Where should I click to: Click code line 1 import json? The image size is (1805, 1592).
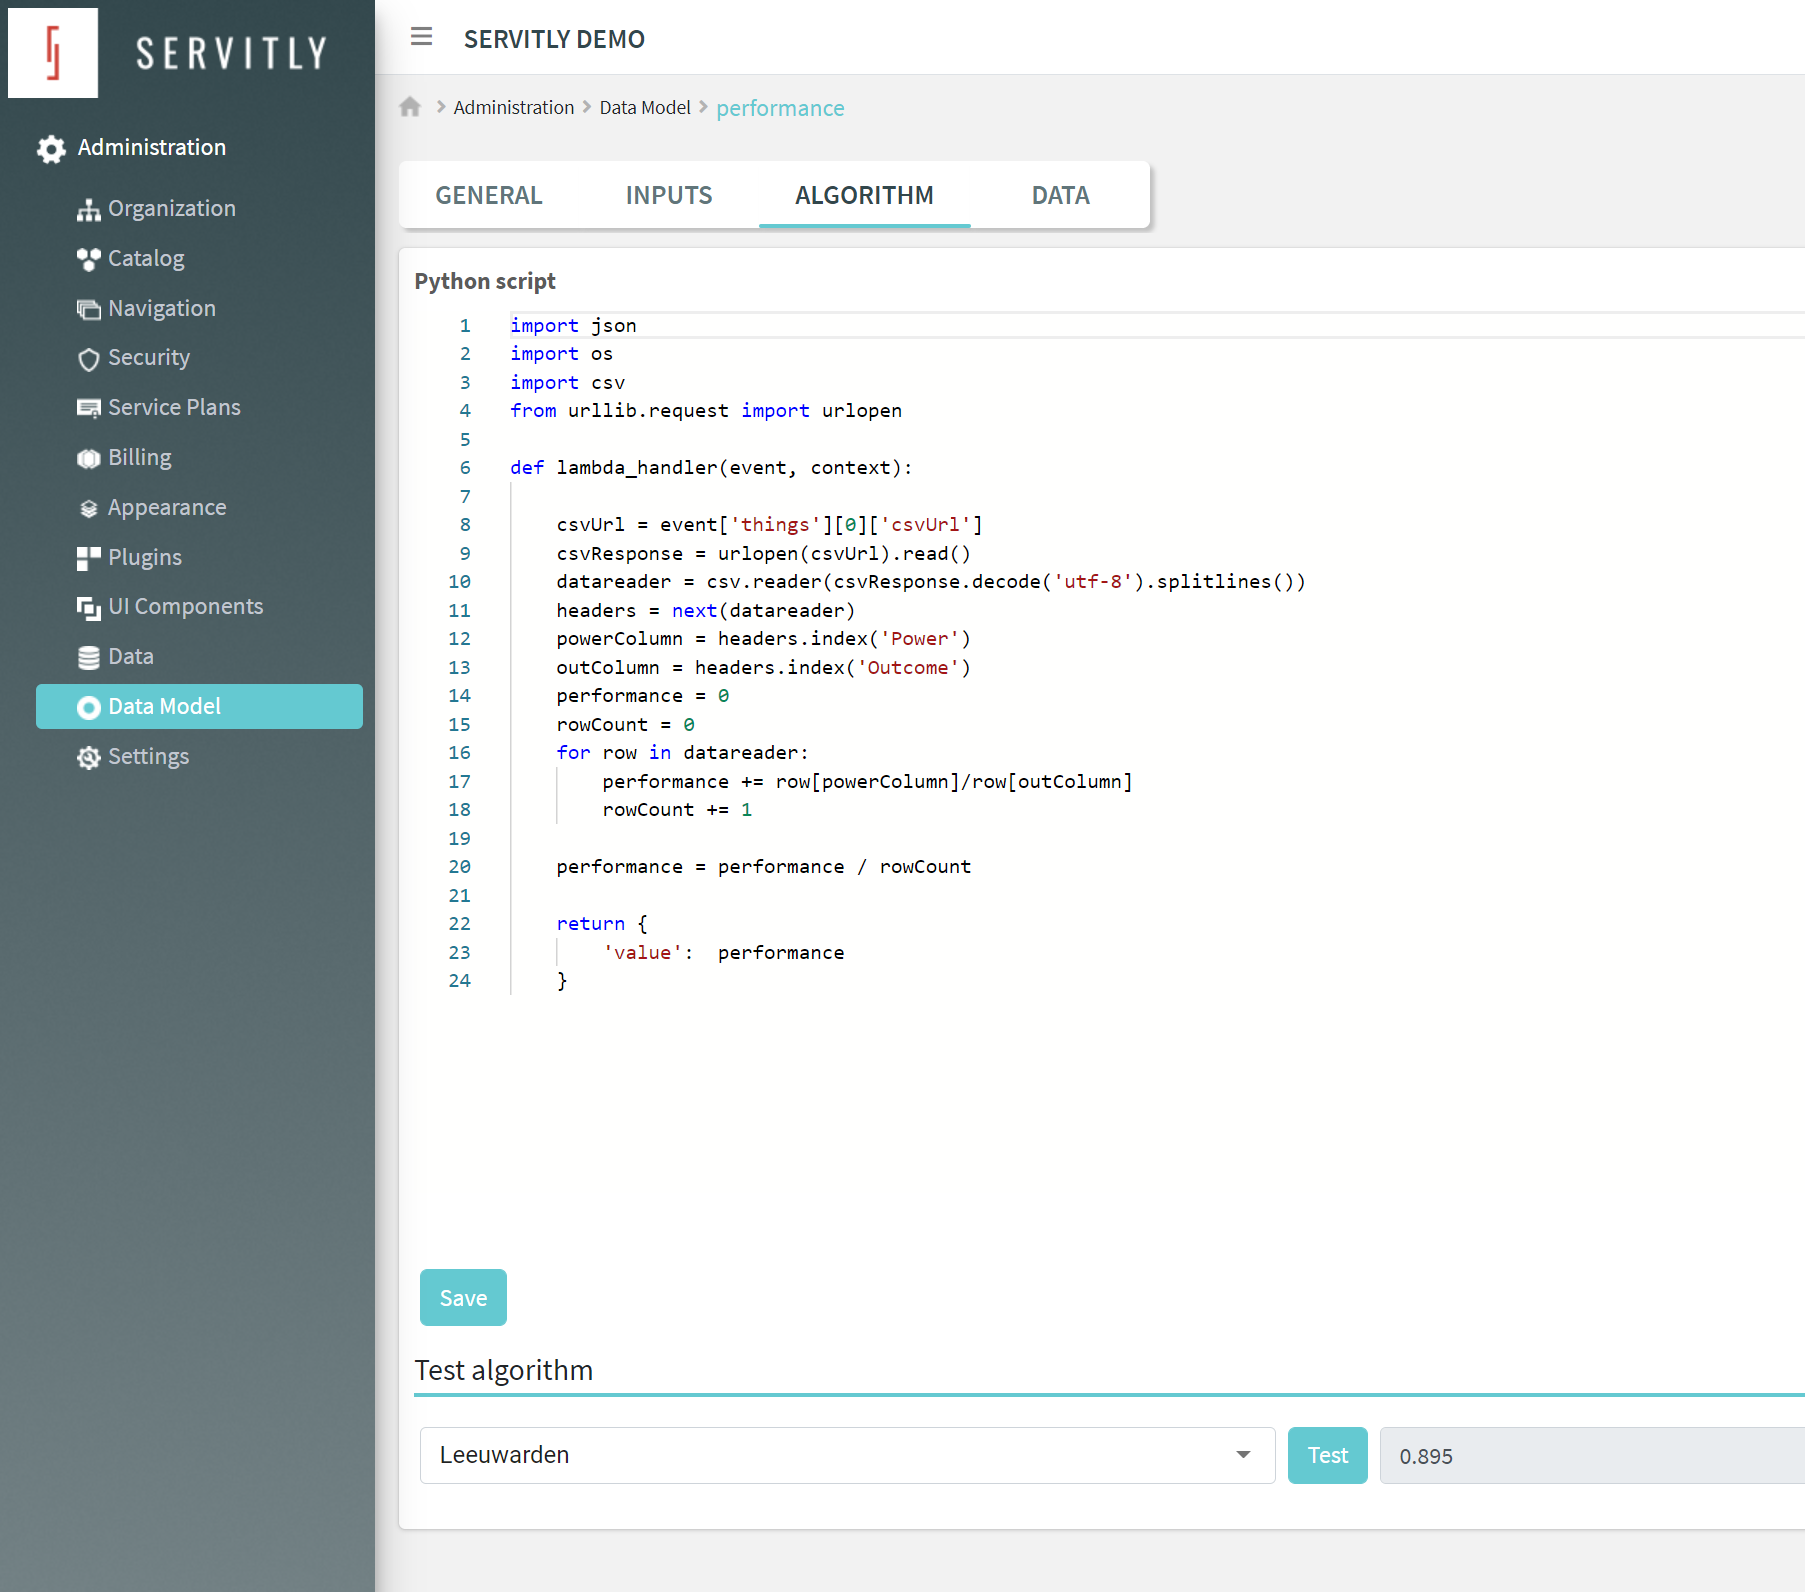573,325
